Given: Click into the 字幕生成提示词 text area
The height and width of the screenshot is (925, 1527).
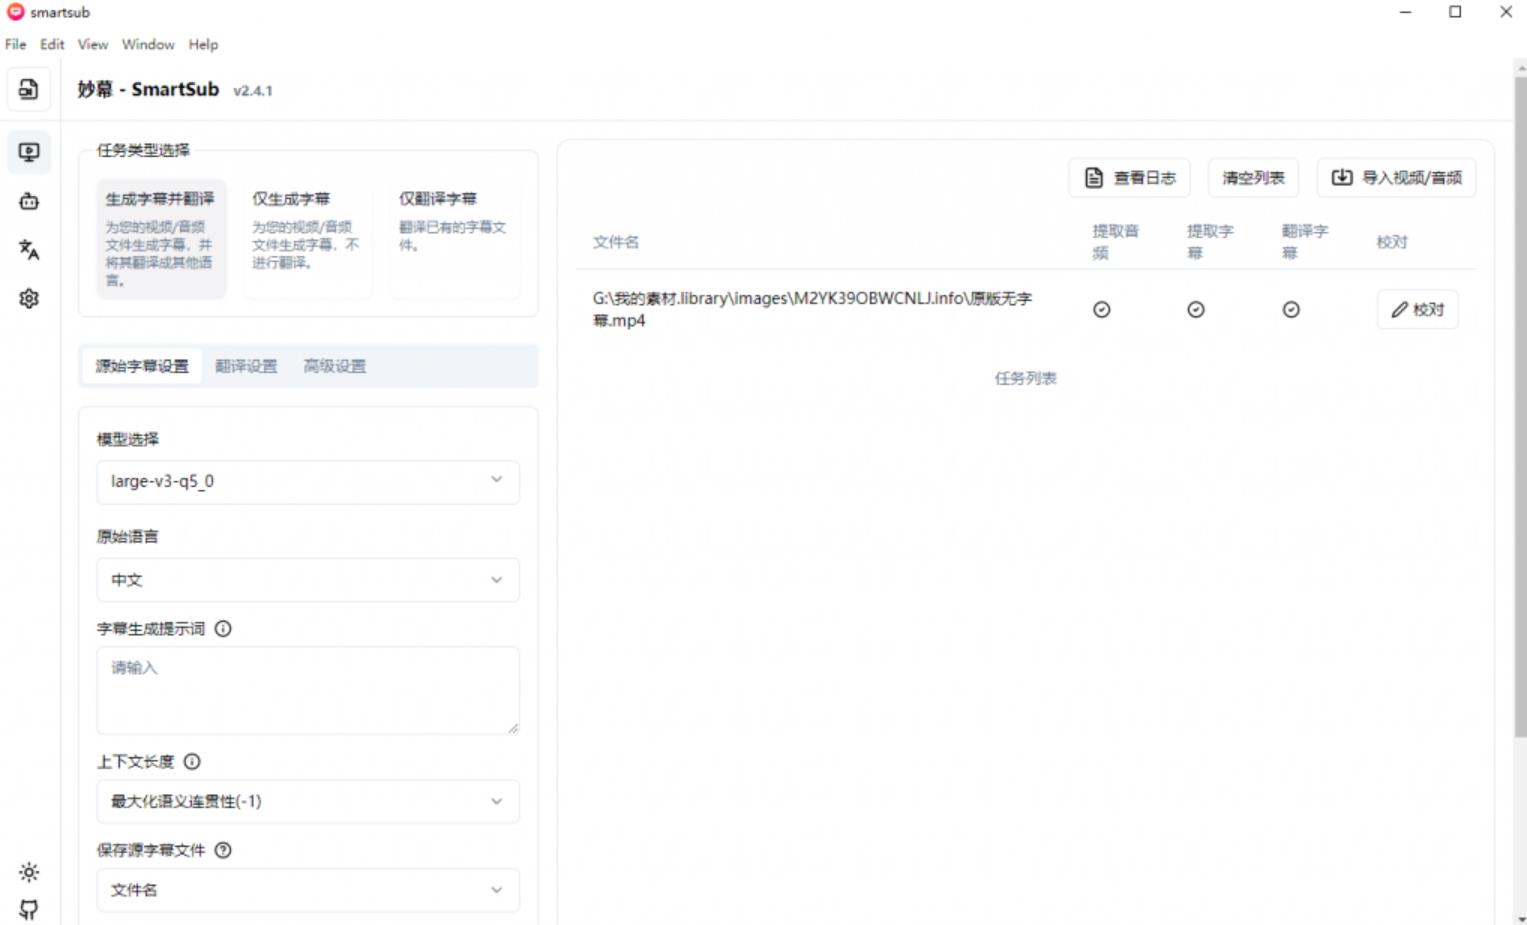Looking at the screenshot, I should point(308,691).
